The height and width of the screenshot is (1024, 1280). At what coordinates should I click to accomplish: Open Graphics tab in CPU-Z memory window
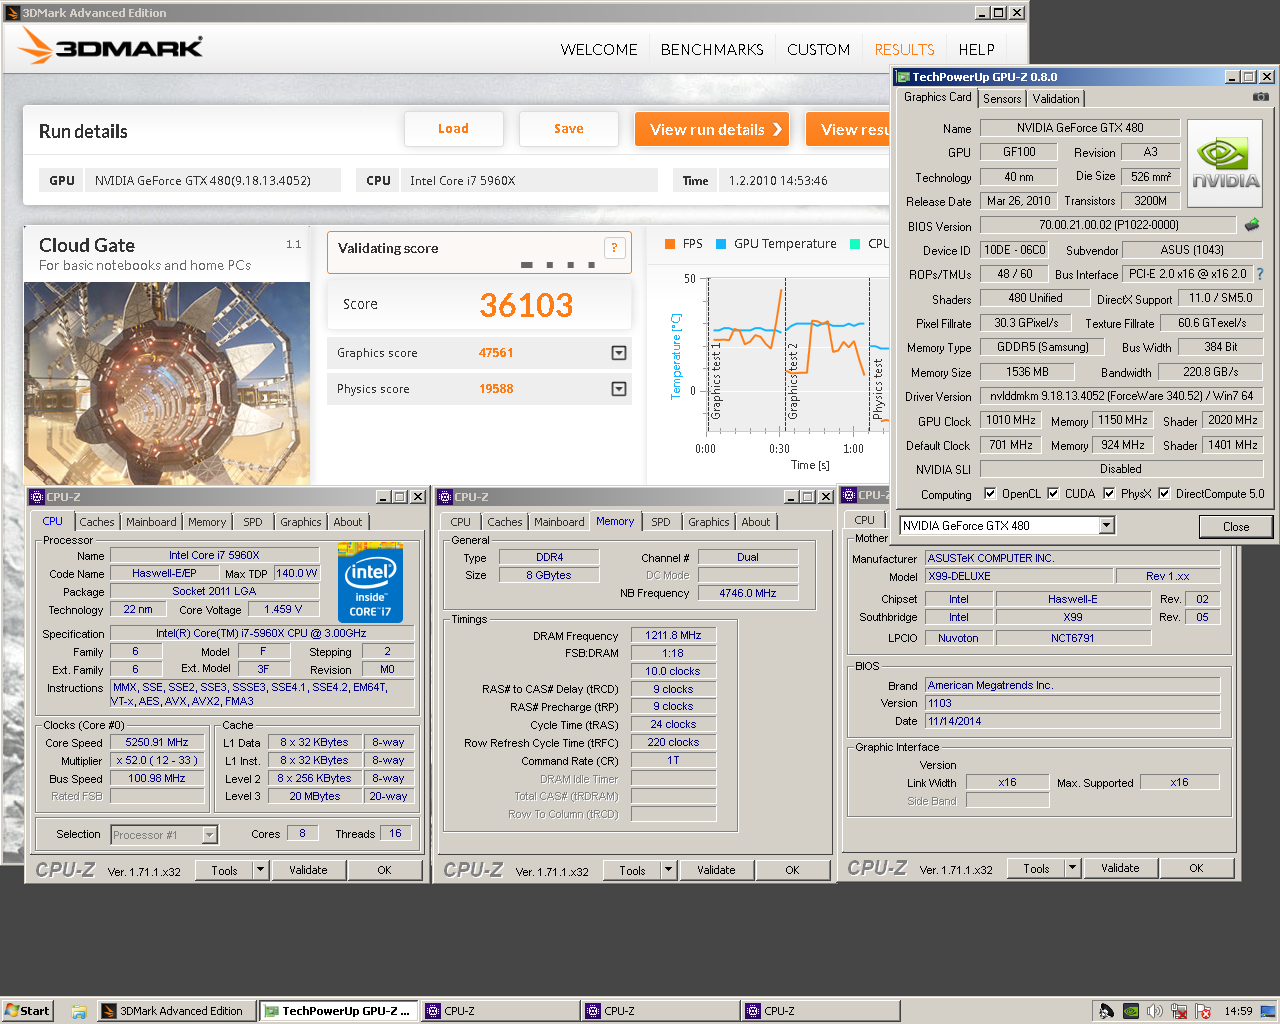(x=709, y=522)
